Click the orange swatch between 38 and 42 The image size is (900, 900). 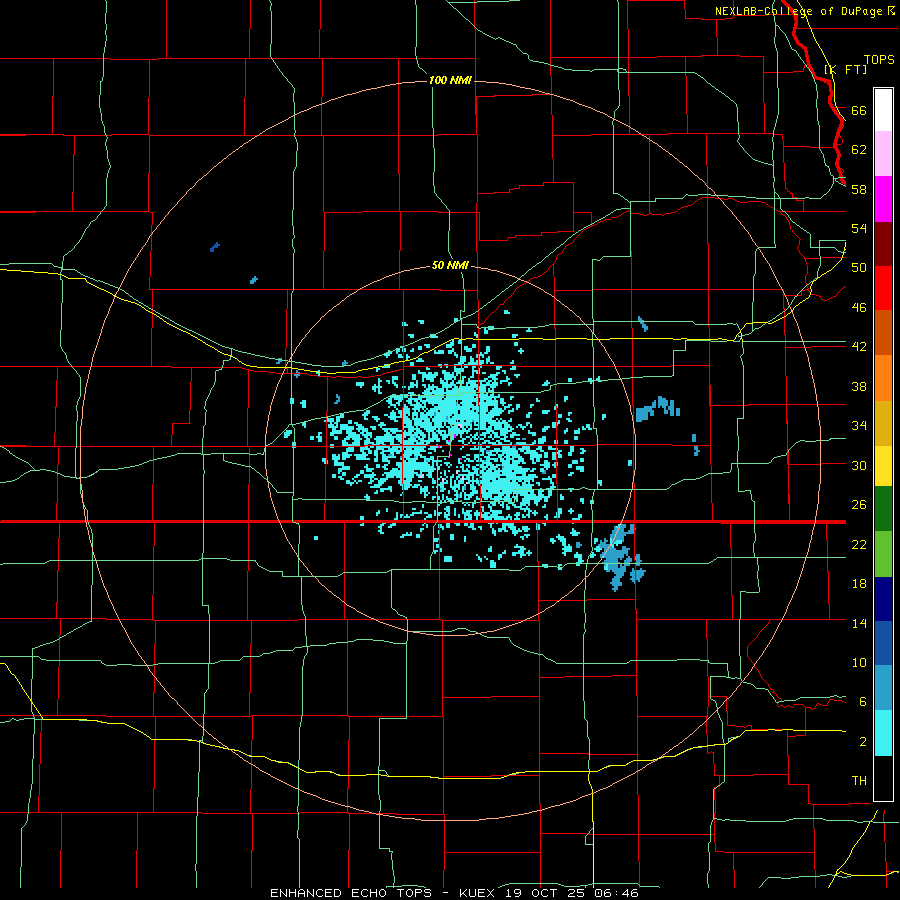point(883,378)
